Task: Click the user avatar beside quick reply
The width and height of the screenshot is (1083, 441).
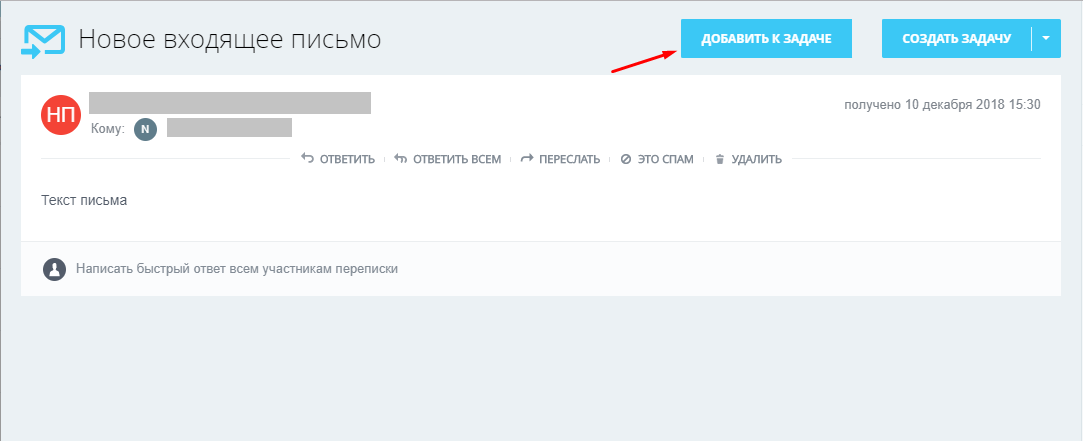Action: (x=54, y=269)
